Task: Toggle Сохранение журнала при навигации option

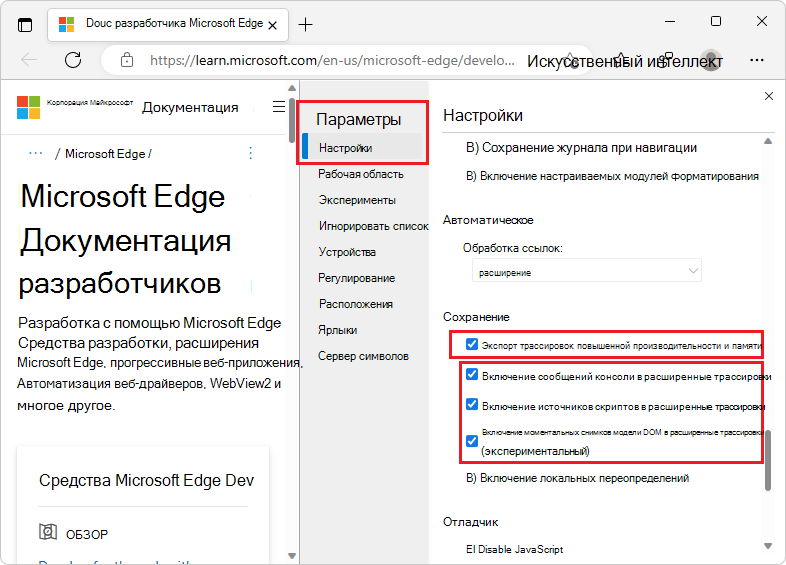Action: 581,148
